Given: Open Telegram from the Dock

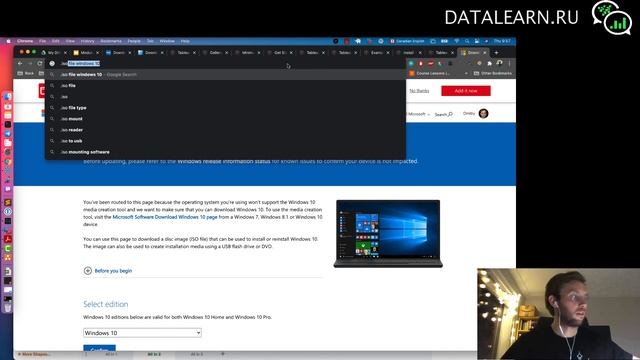Looking at the screenshot, I should [8, 133].
